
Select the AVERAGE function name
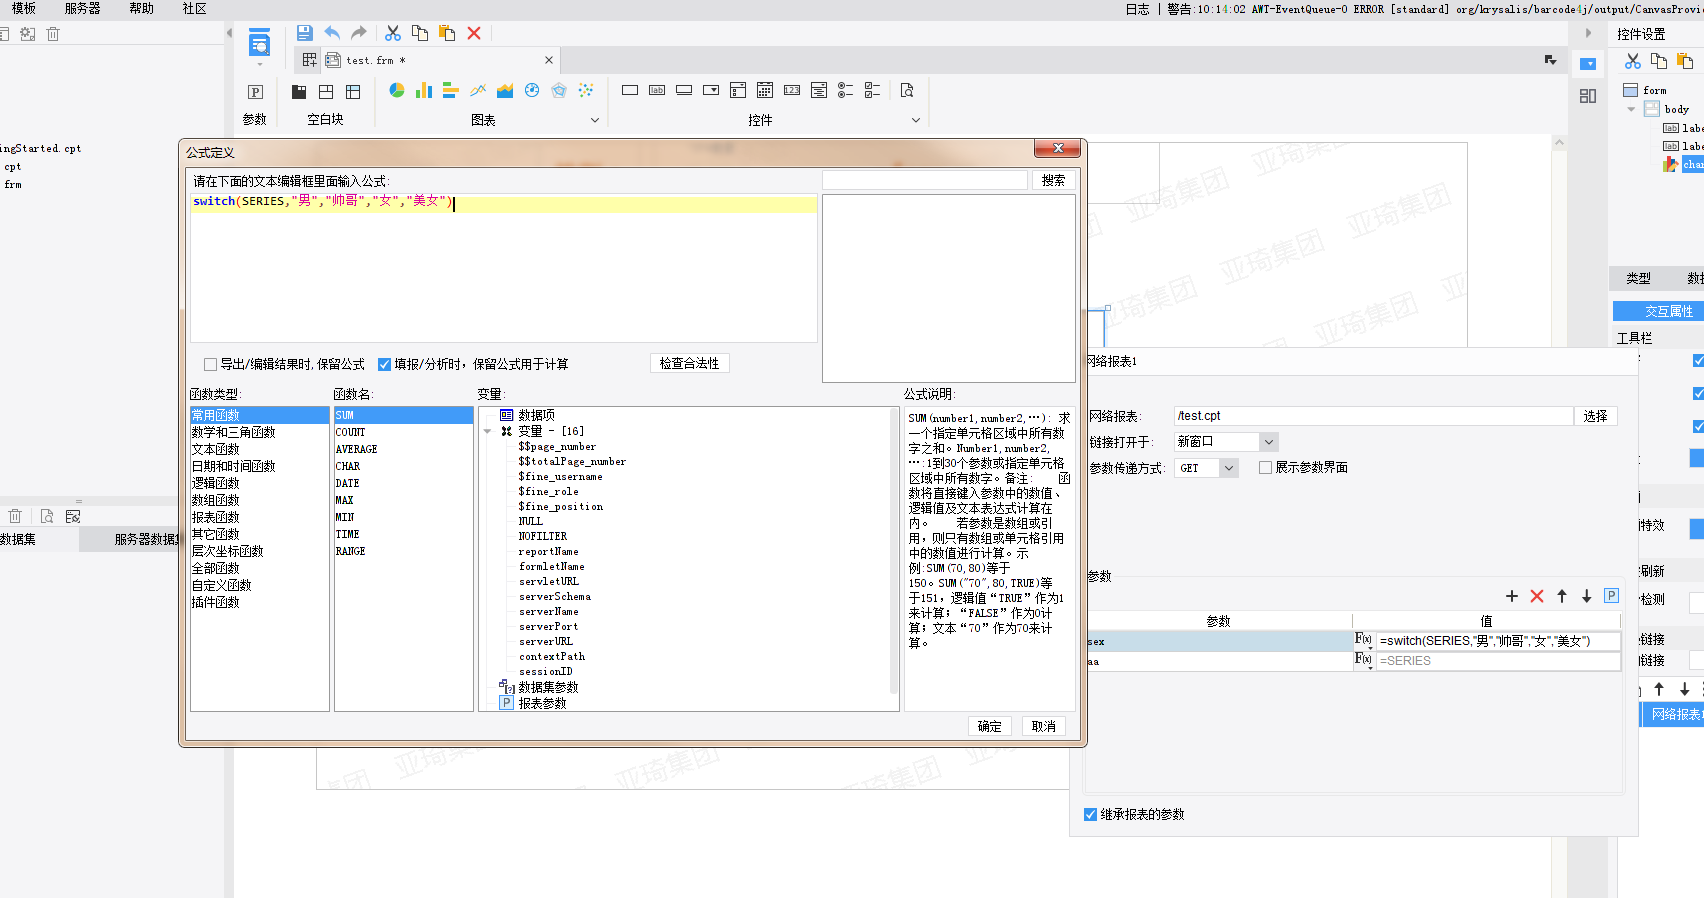(x=356, y=449)
